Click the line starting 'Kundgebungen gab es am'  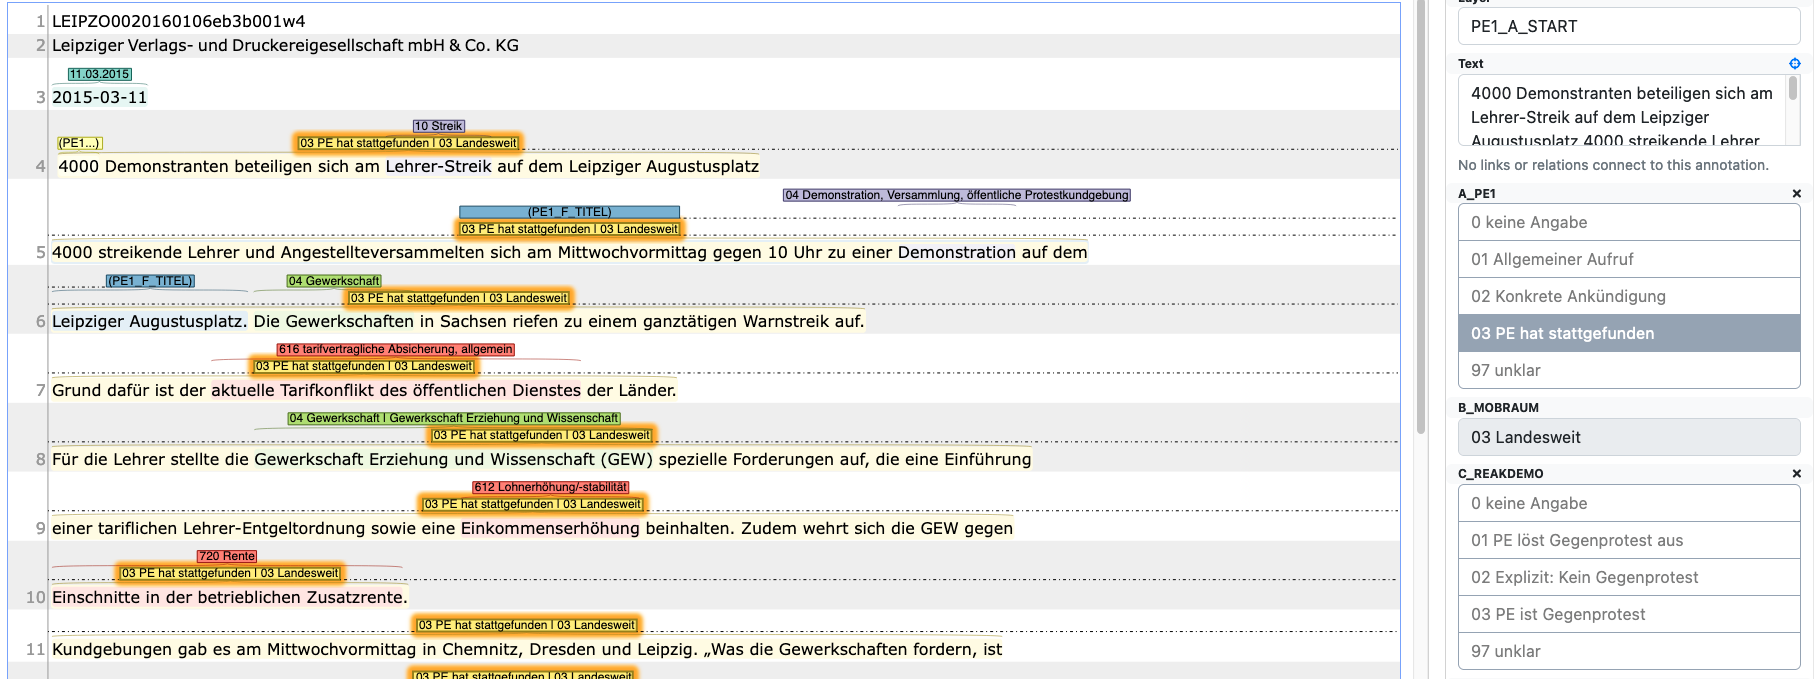coord(527,649)
